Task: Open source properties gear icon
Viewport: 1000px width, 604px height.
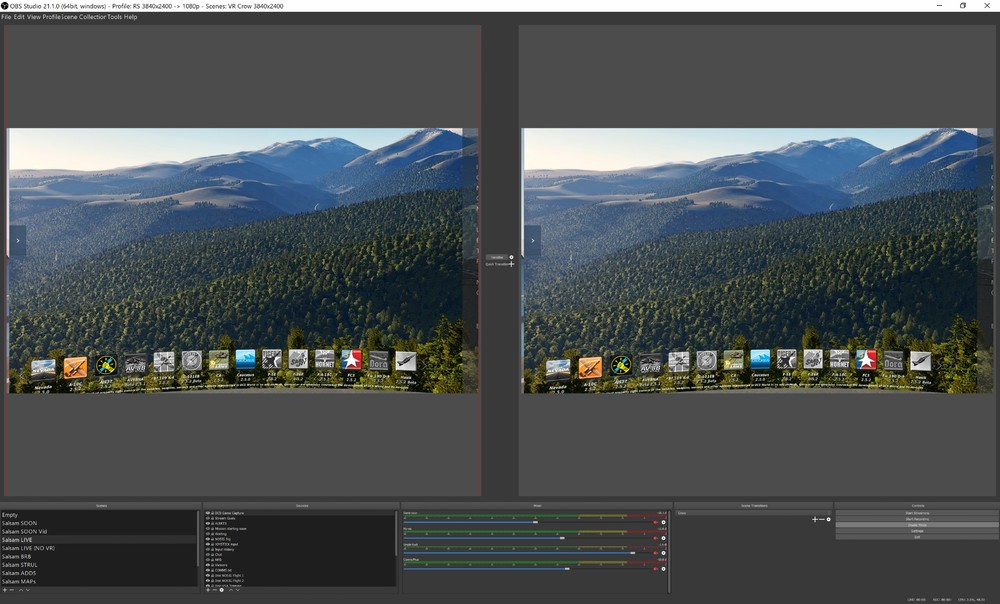Action: click(x=221, y=590)
